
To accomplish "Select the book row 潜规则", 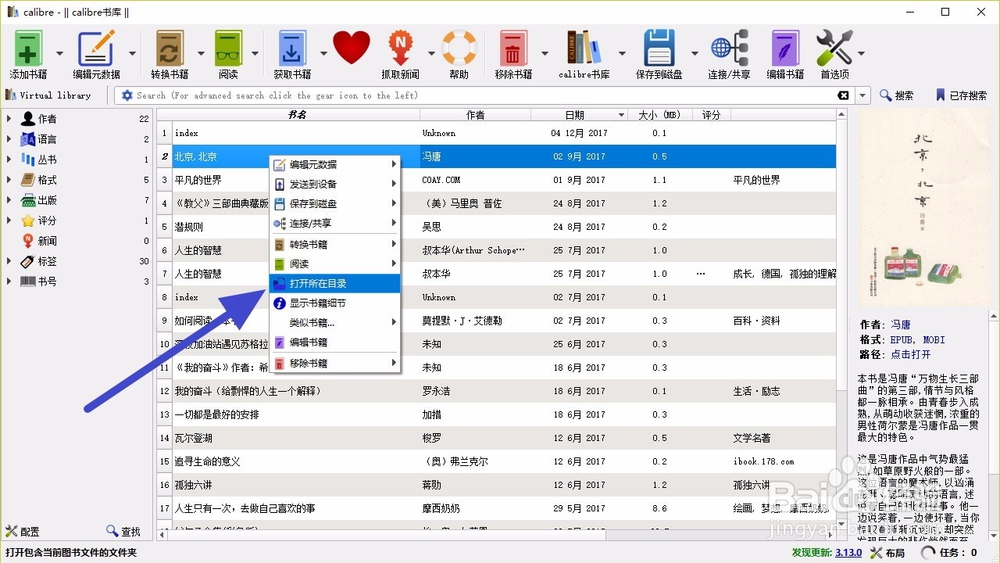I will point(496,227).
